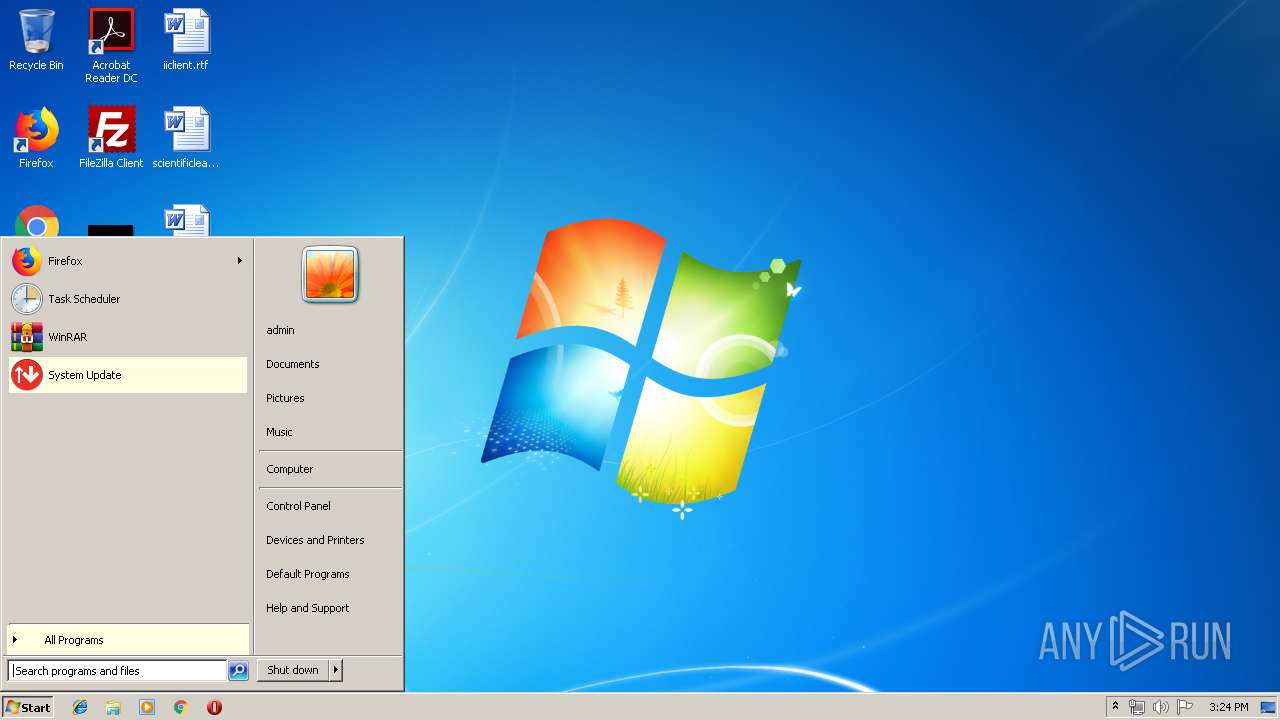Expand Firefox jump list arrow
The height and width of the screenshot is (720, 1280).
point(239,261)
